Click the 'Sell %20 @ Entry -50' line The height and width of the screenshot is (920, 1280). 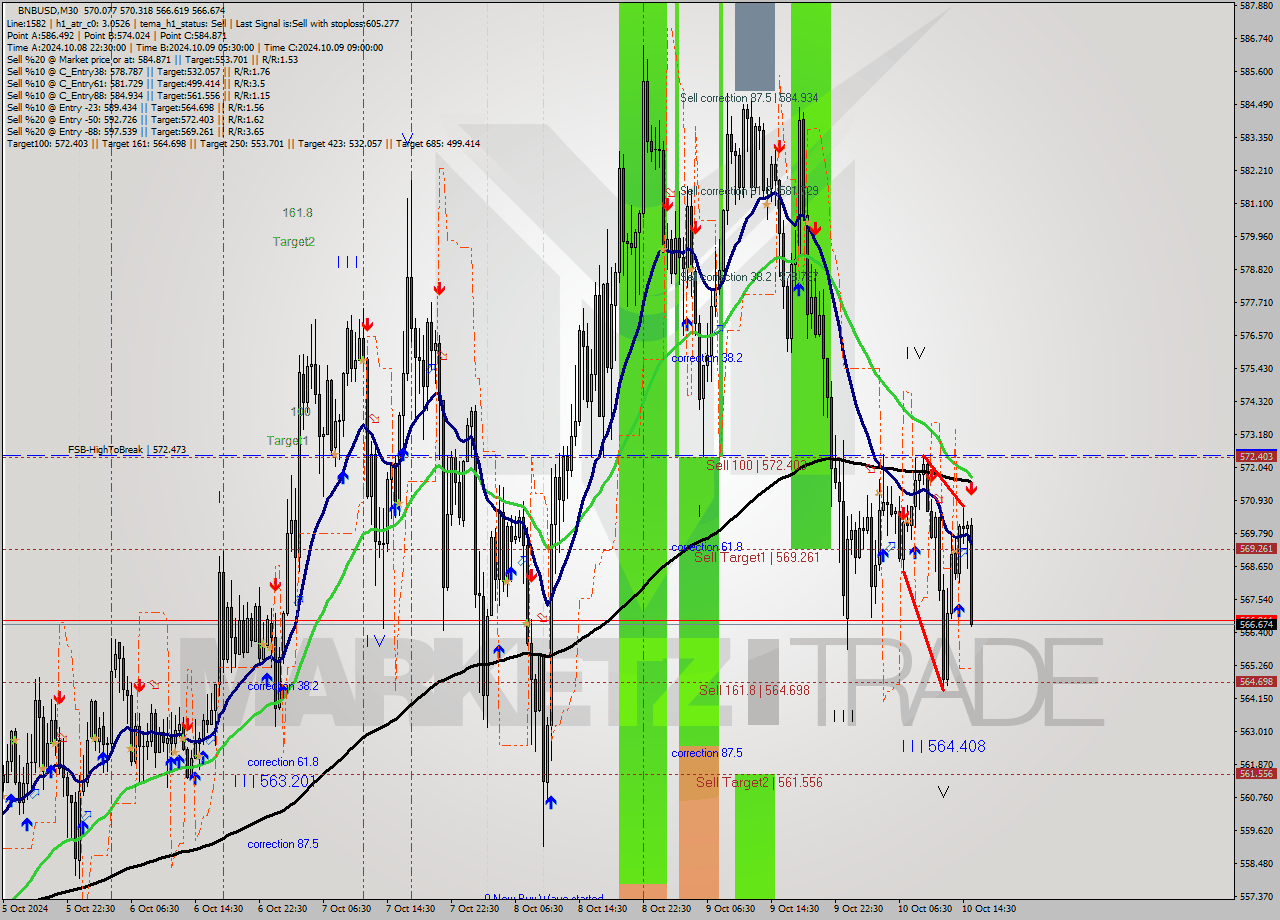click(x=135, y=119)
